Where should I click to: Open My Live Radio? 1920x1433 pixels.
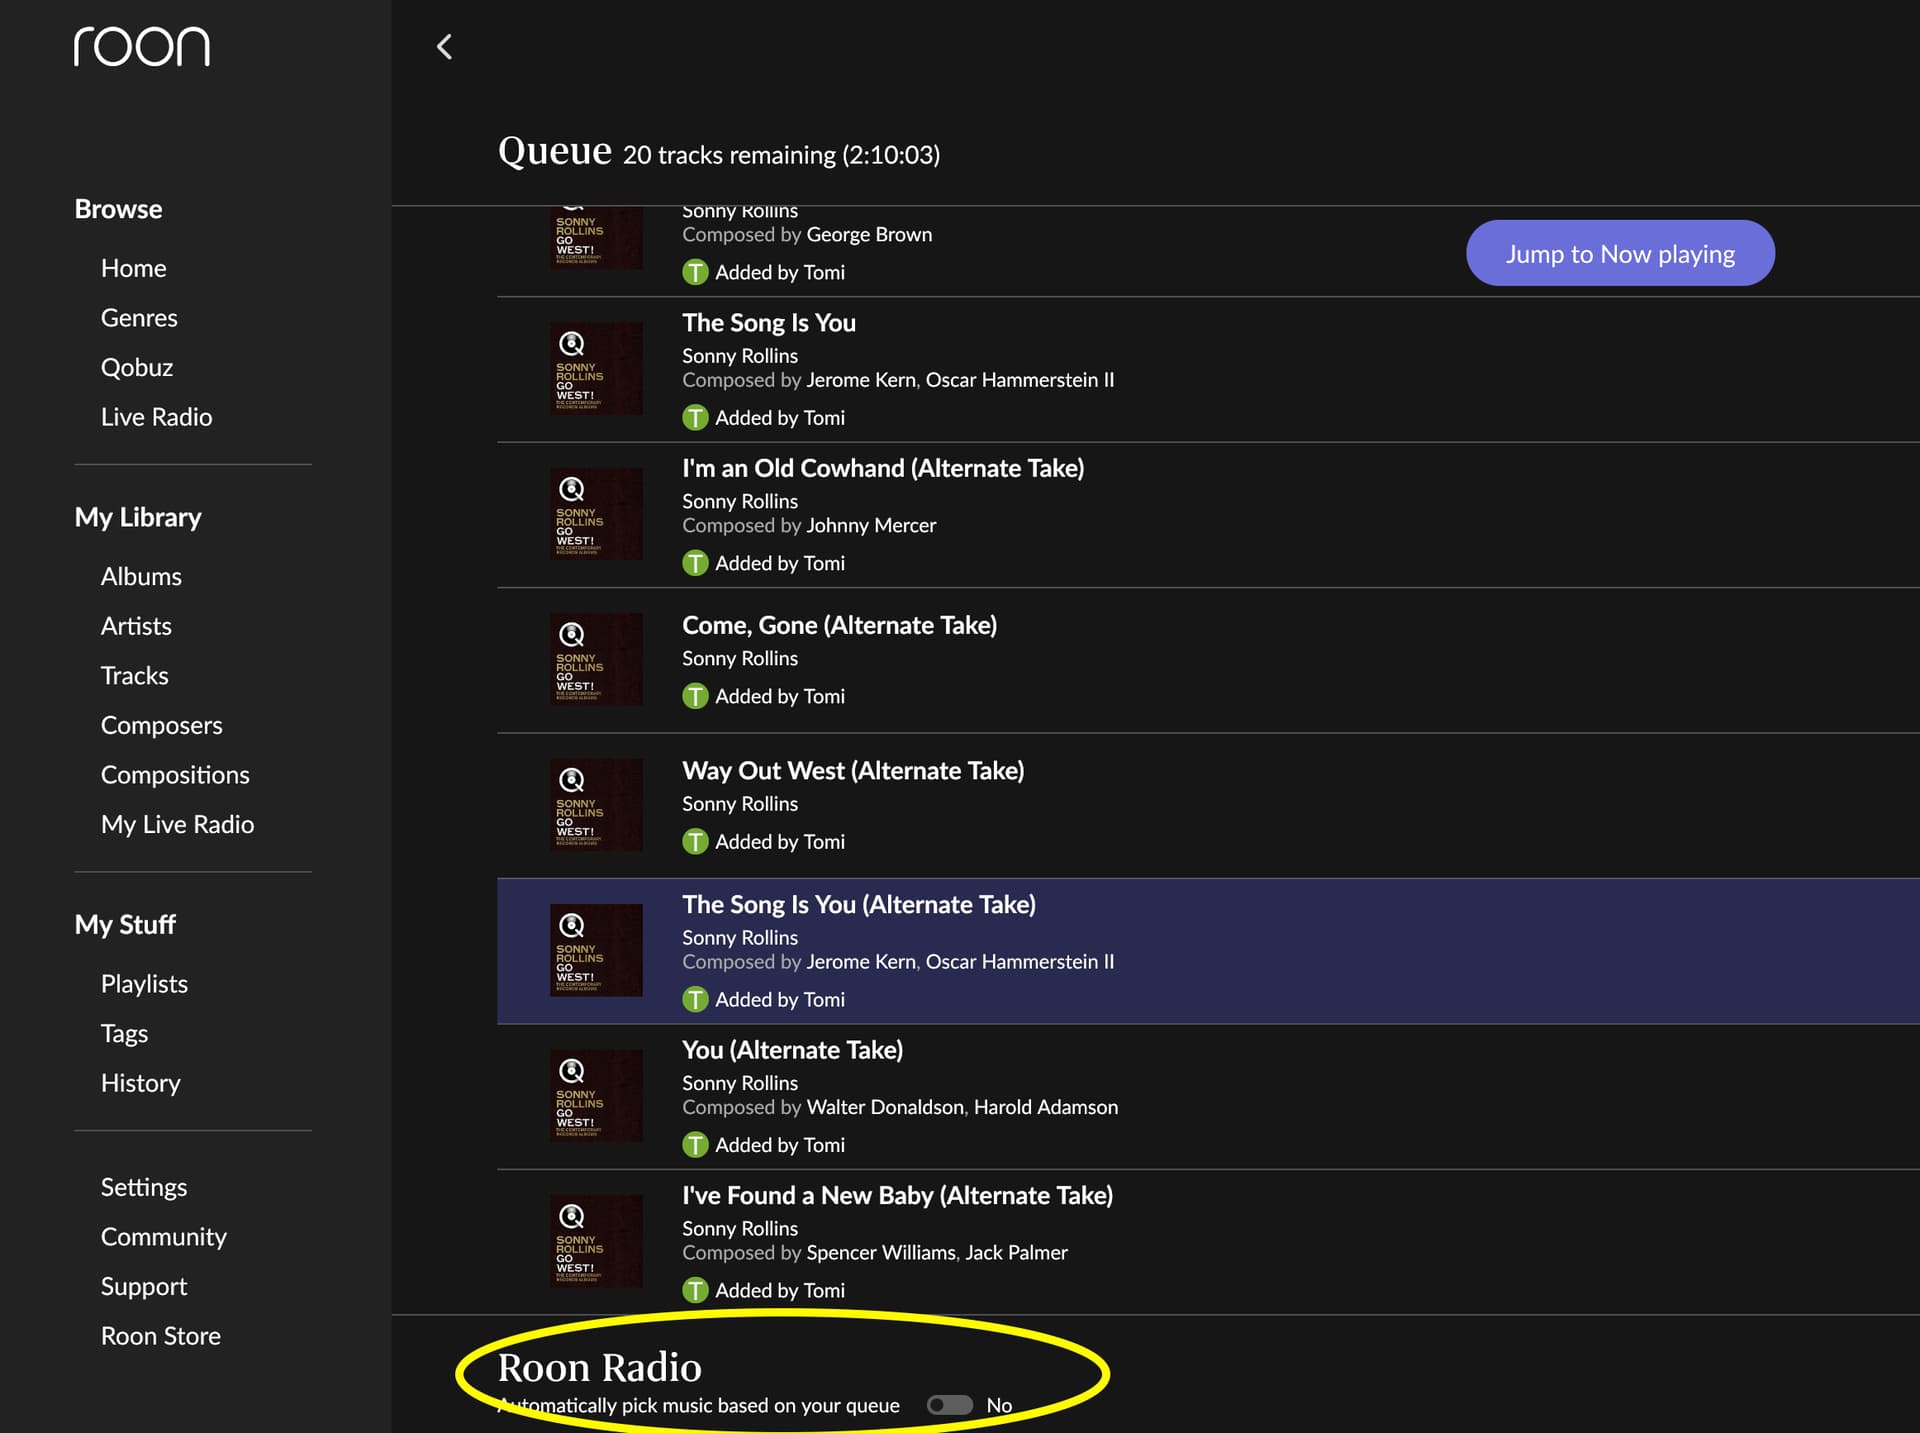177,824
